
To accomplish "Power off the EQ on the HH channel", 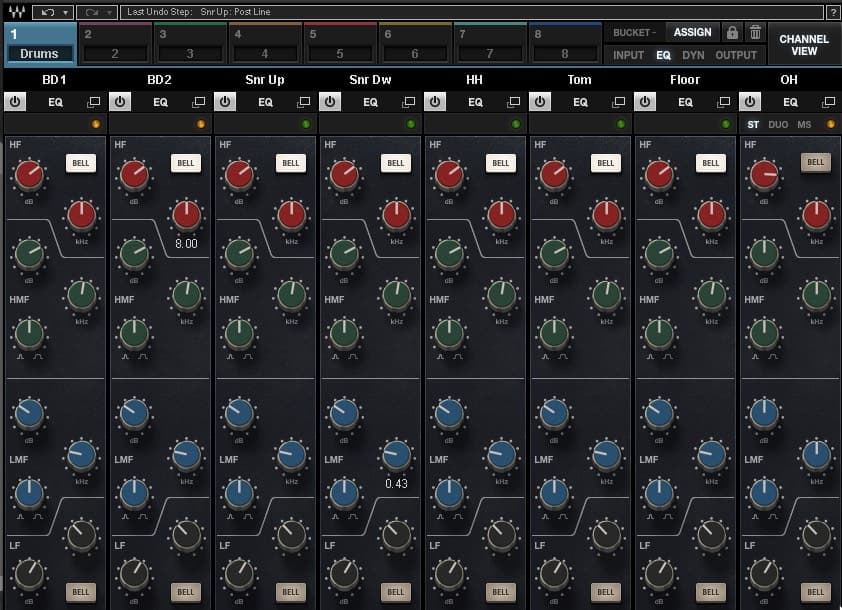I will pos(435,101).
